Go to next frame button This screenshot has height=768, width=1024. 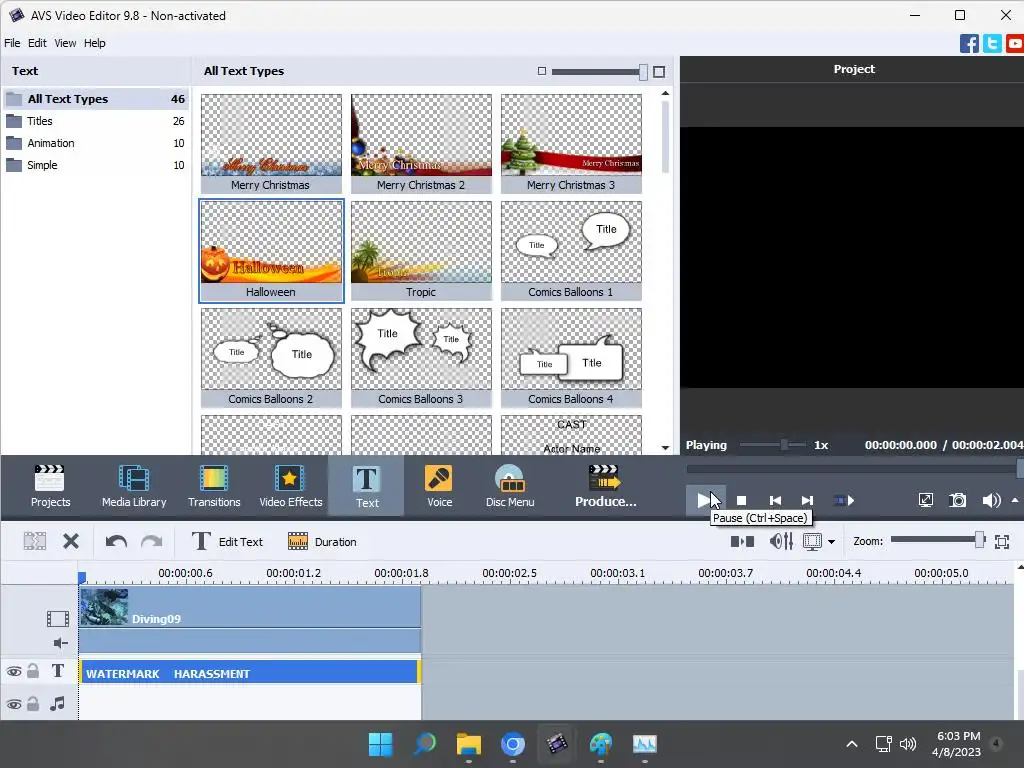click(807, 501)
